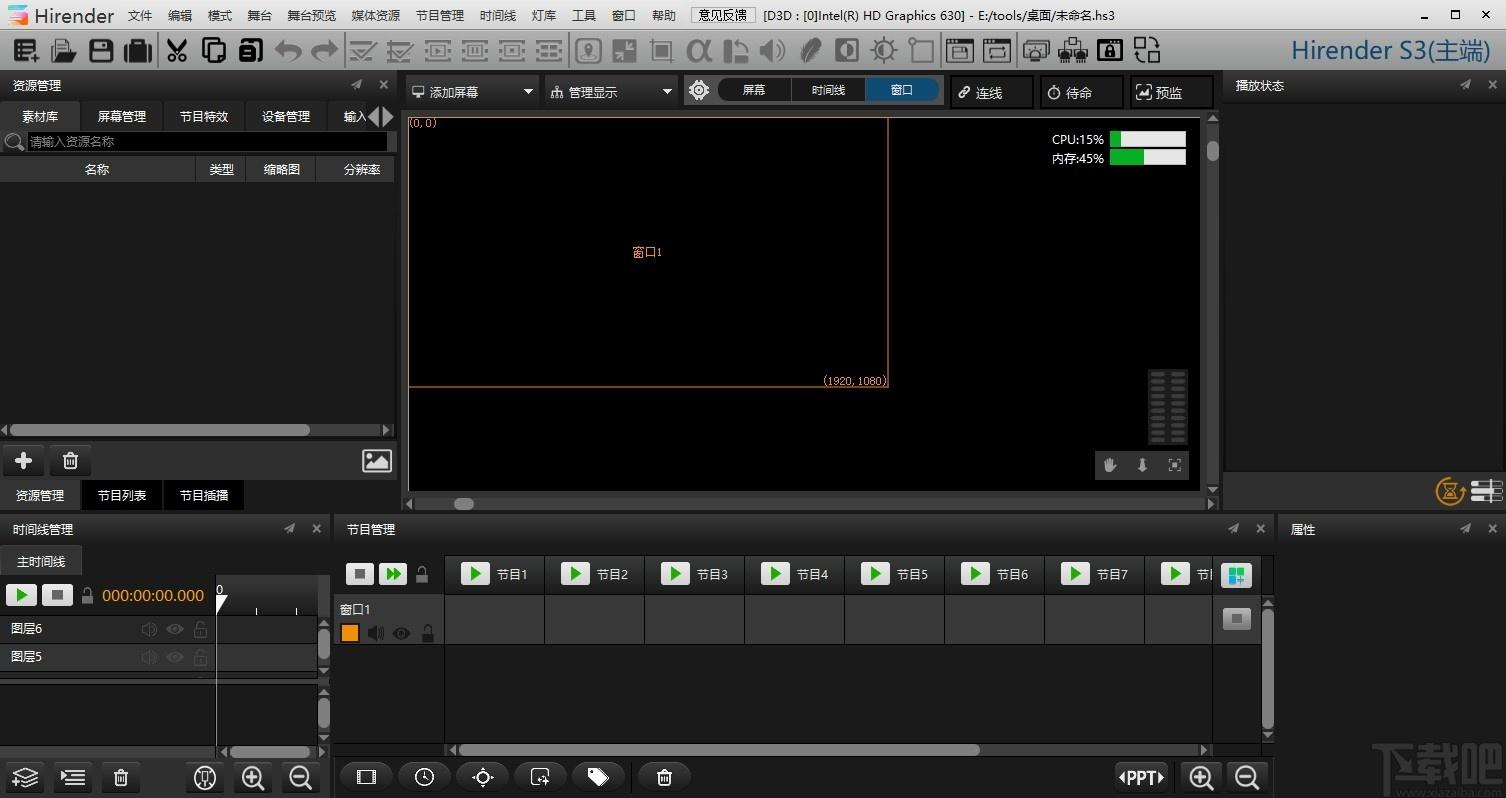1506x798 pixels.
Task: Delete resource using trash icon in 资源管理
Action: point(70,461)
